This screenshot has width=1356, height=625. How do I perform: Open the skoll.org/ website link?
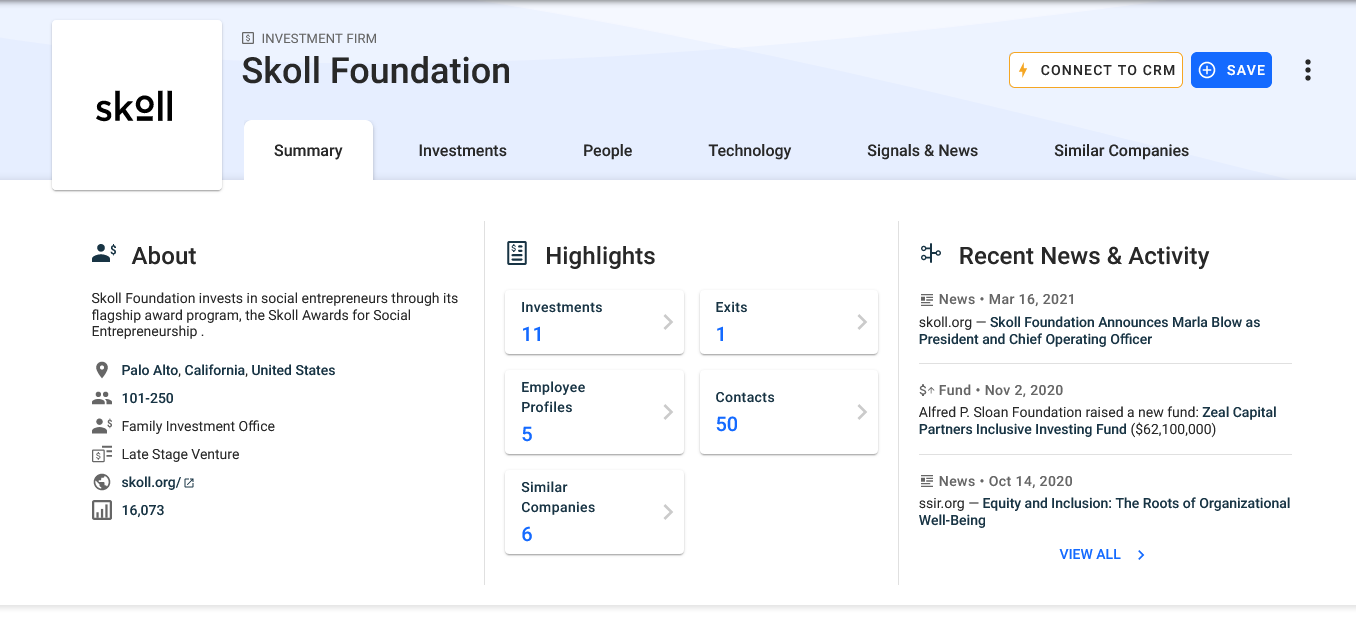pyautogui.click(x=151, y=482)
